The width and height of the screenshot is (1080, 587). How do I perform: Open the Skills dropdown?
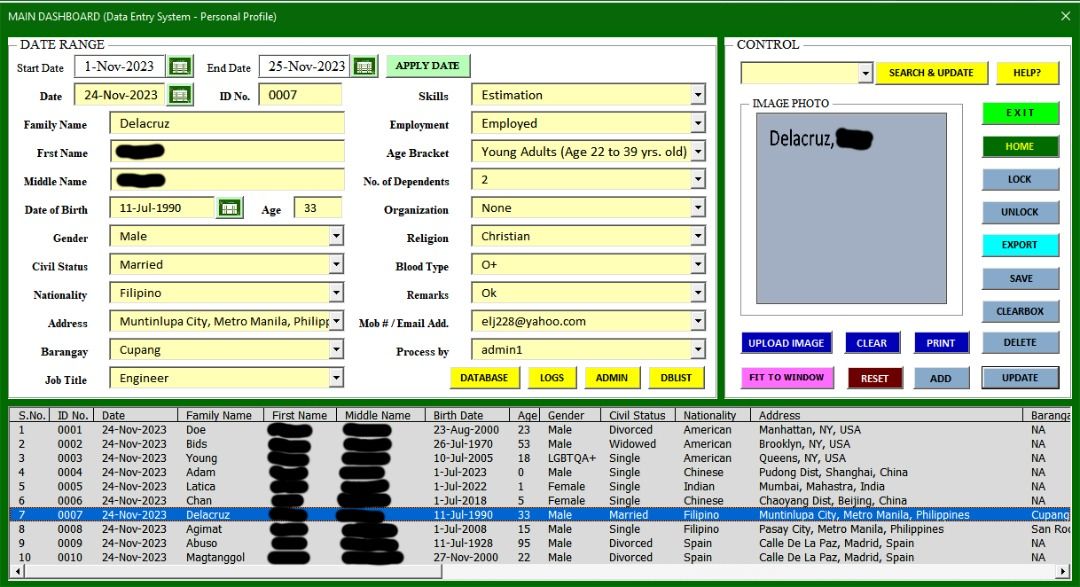pos(699,93)
